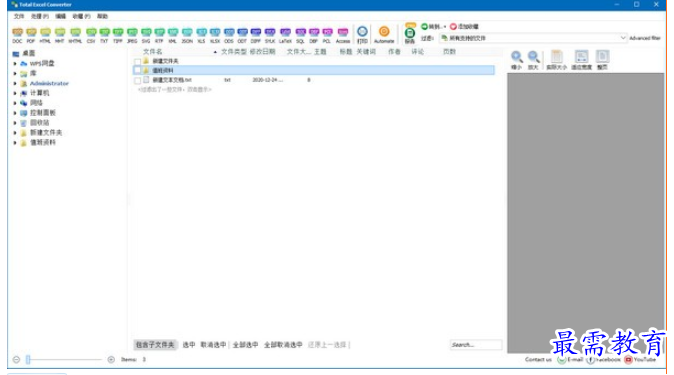Viewport: 674px width, 375px height.
Task: Expand the 控制面板 node
Action: 15,113
